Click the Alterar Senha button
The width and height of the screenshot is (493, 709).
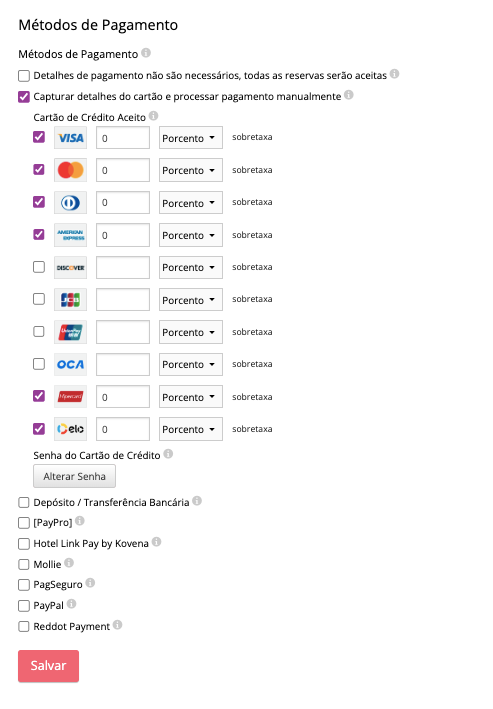pyautogui.click(x=74, y=476)
